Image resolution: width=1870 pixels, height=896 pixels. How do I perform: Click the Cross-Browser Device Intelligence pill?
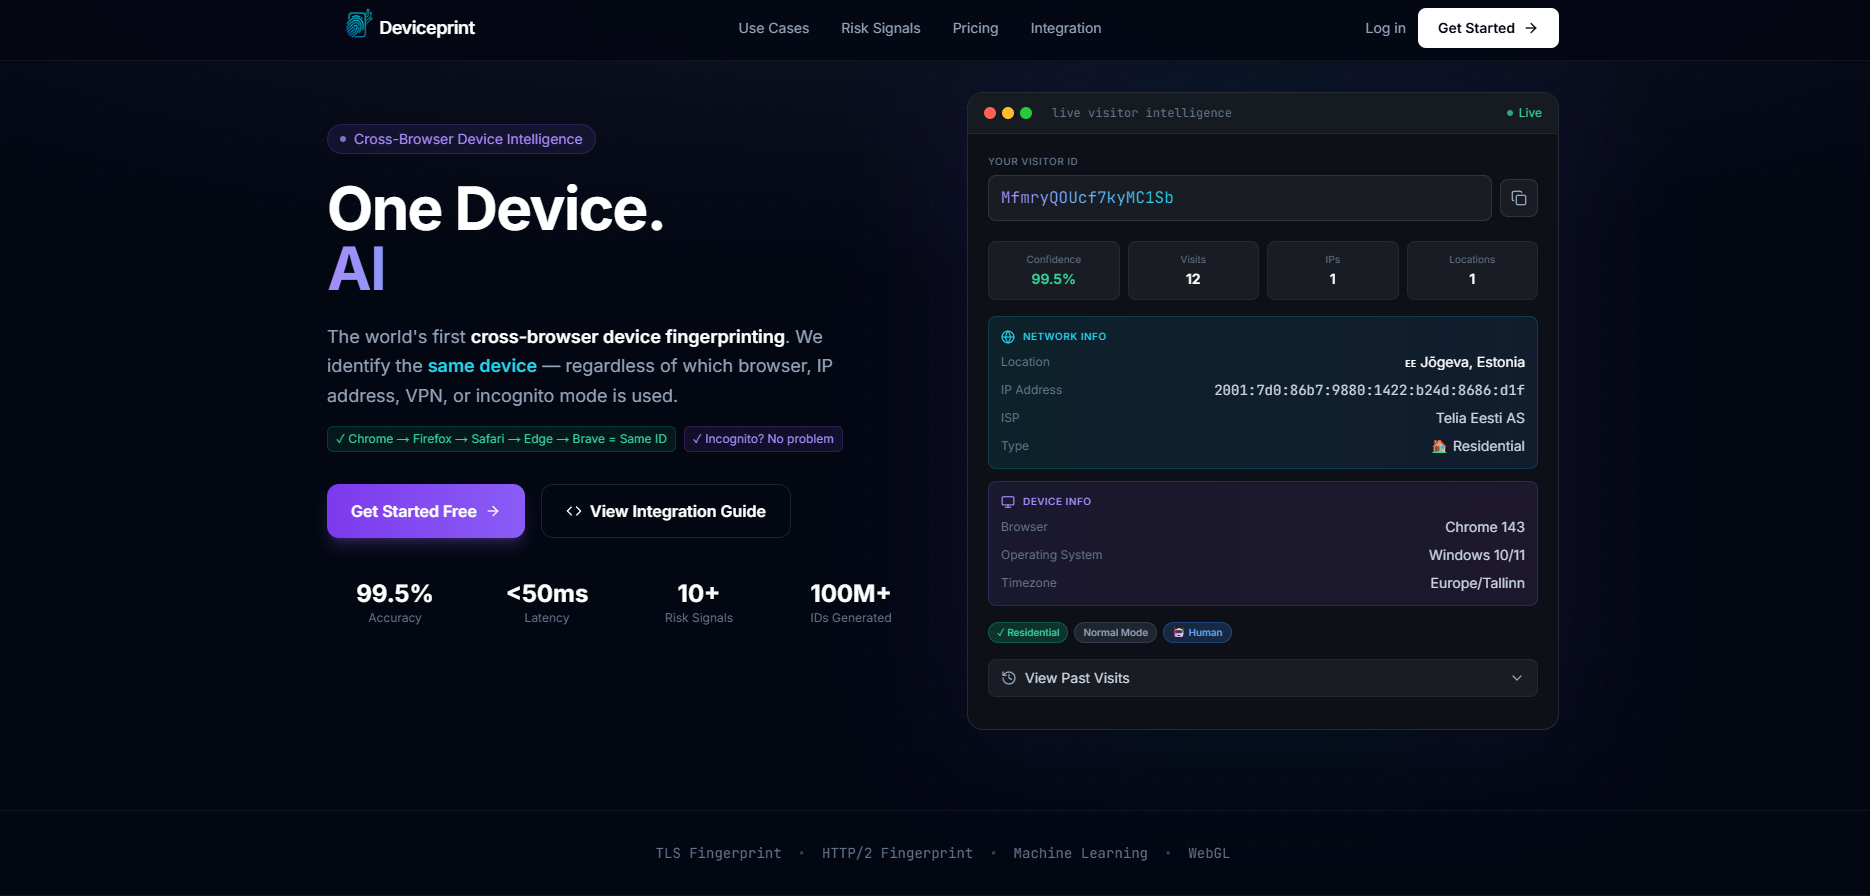click(461, 139)
